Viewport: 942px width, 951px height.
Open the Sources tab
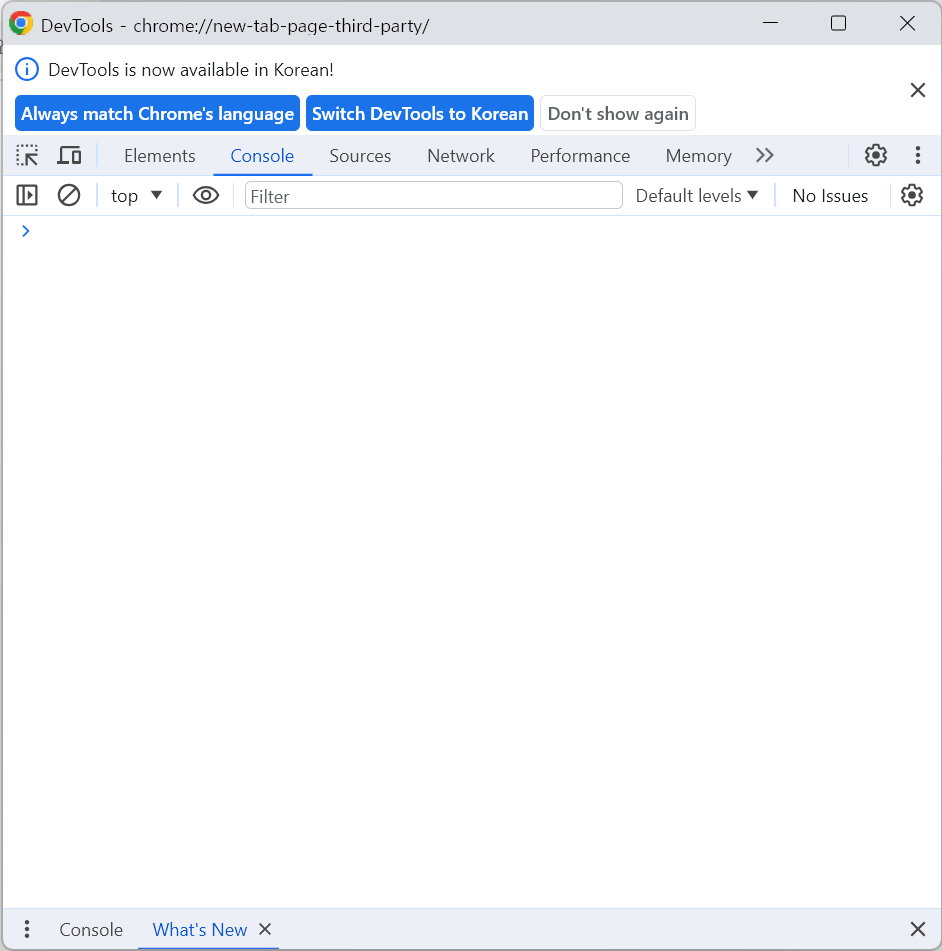[x=360, y=156]
